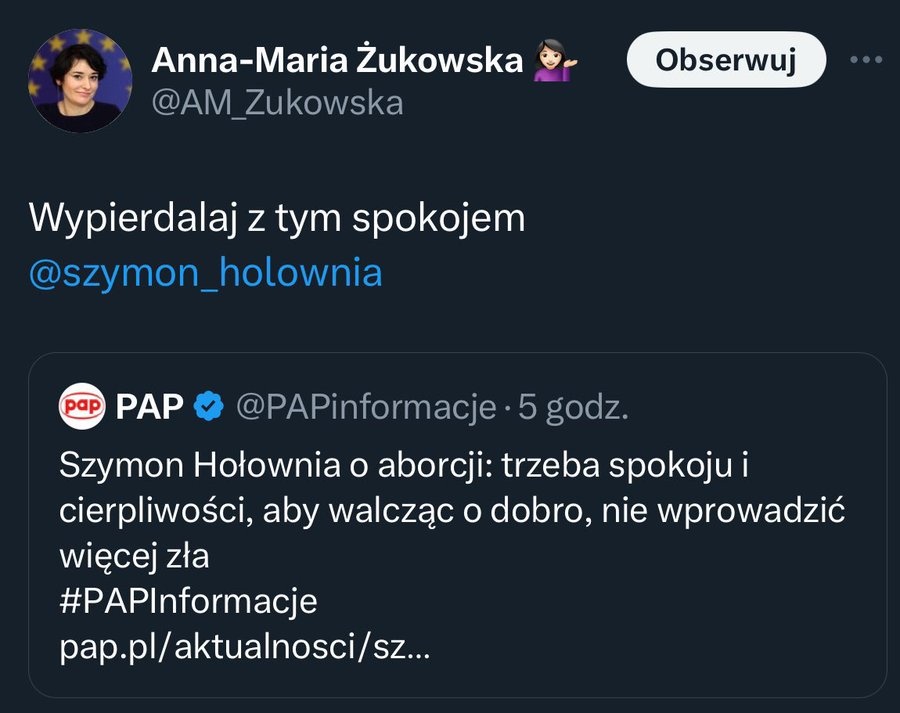
Task: Open the three-dot more options menu
Action: [x=866, y=60]
